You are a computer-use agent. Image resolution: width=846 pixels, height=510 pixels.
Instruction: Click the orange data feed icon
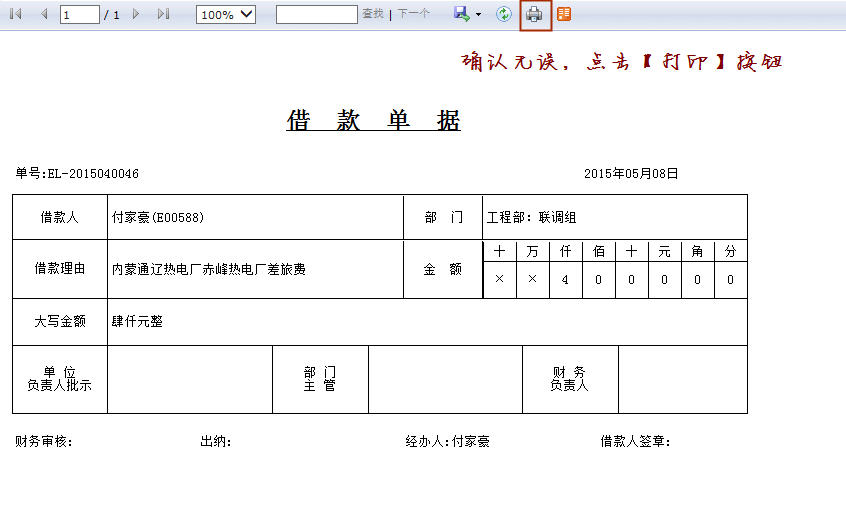click(564, 14)
